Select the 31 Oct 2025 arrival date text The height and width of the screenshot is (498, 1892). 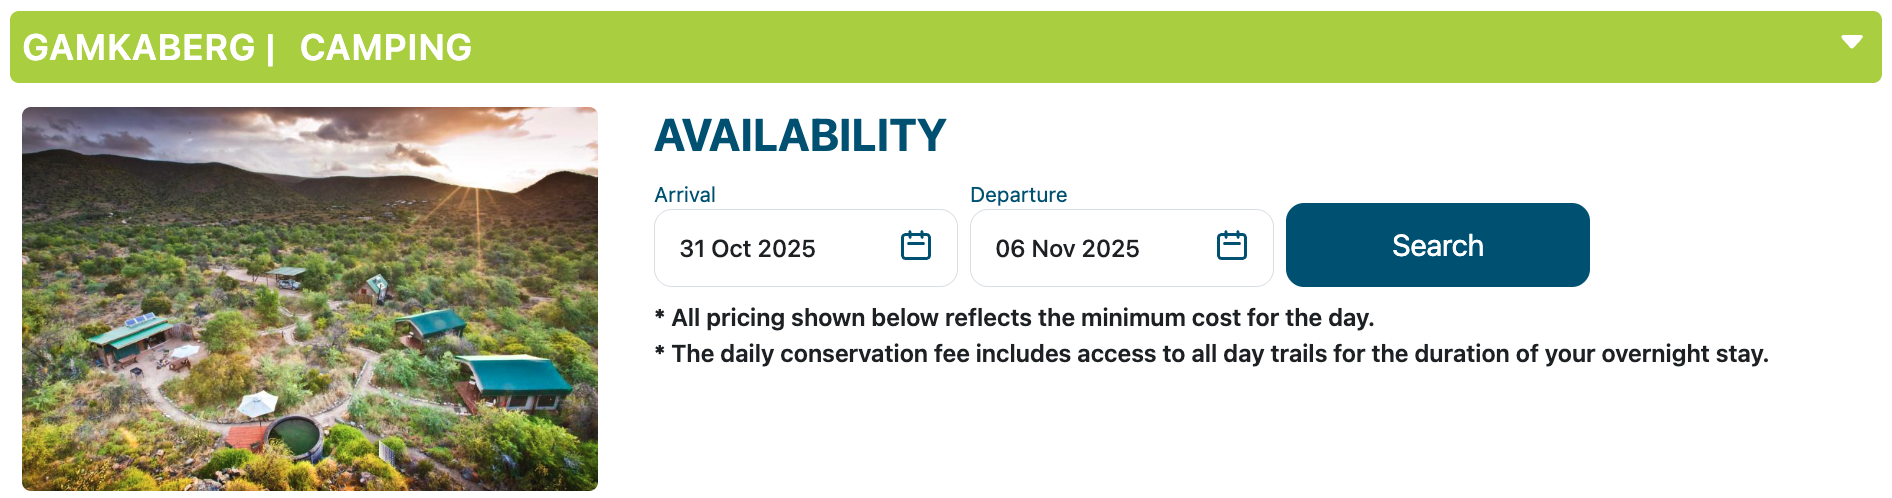(747, 249)
